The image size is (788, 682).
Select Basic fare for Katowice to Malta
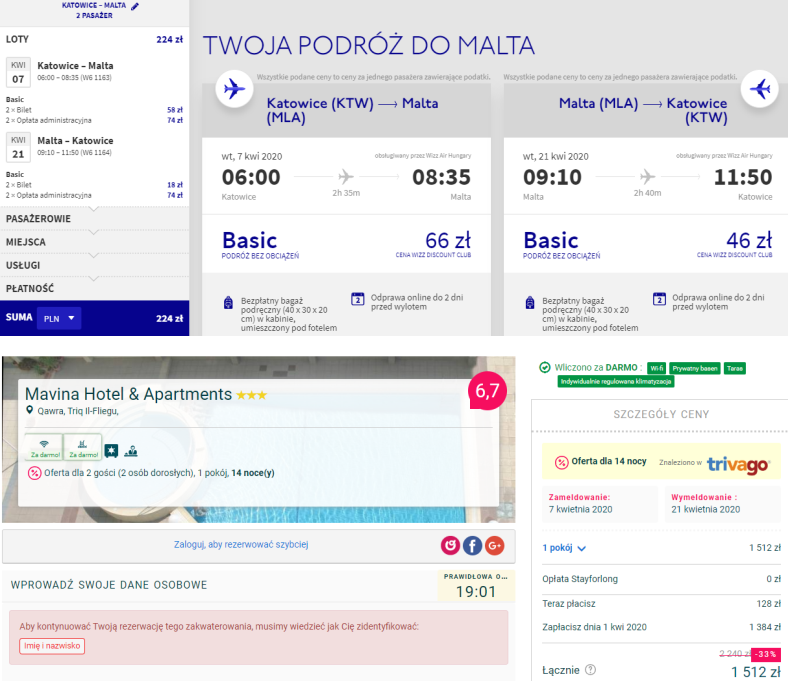[346, 244]
